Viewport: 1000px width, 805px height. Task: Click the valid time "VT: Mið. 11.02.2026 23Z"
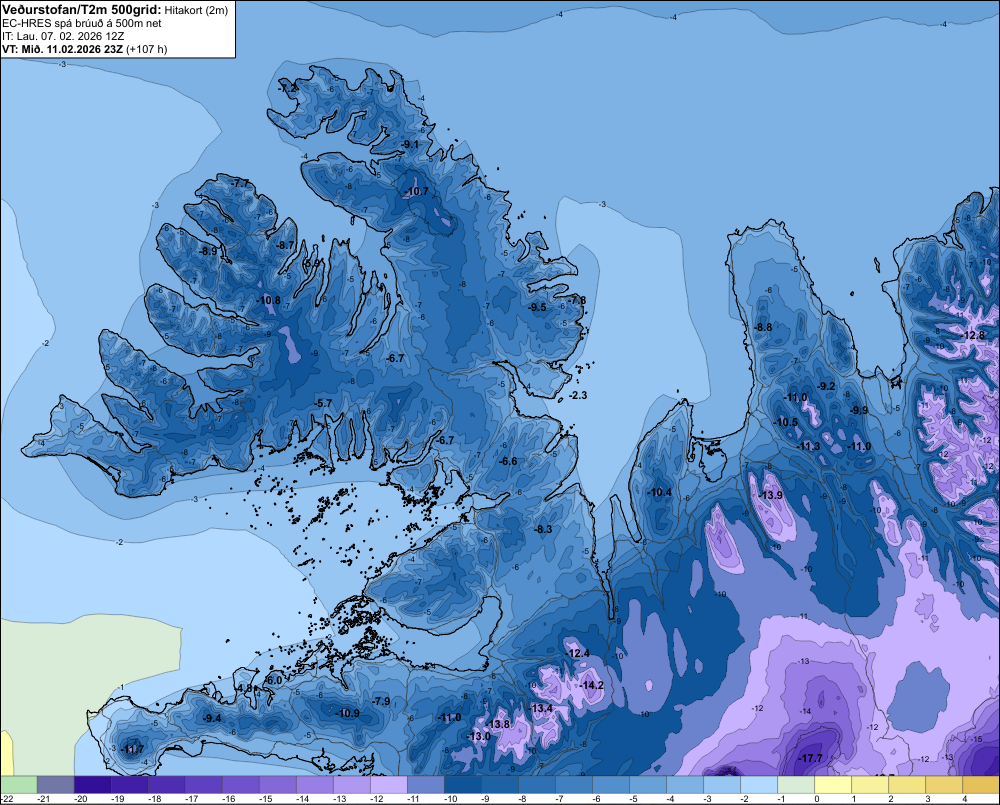click(62, 49)
